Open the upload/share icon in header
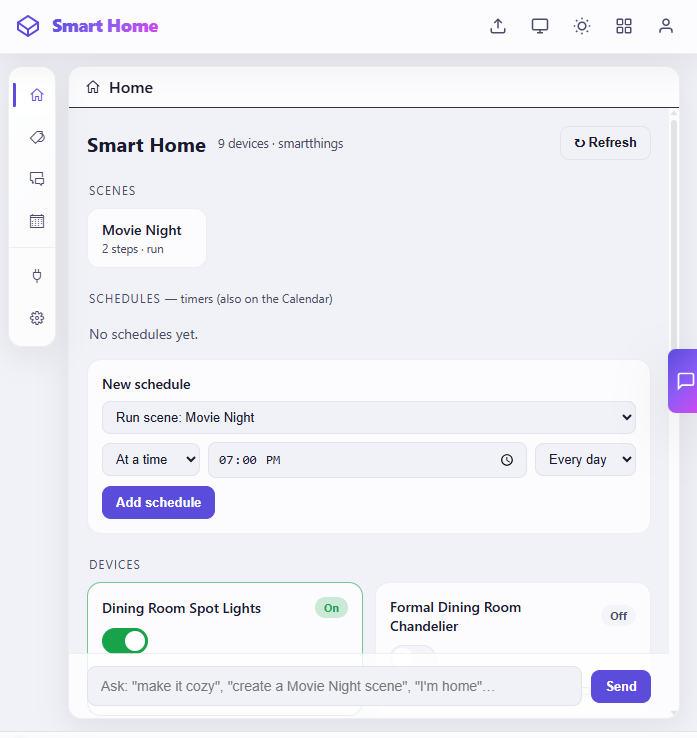The height and width of the screenshot is (738, 697). tap(498, 26)
